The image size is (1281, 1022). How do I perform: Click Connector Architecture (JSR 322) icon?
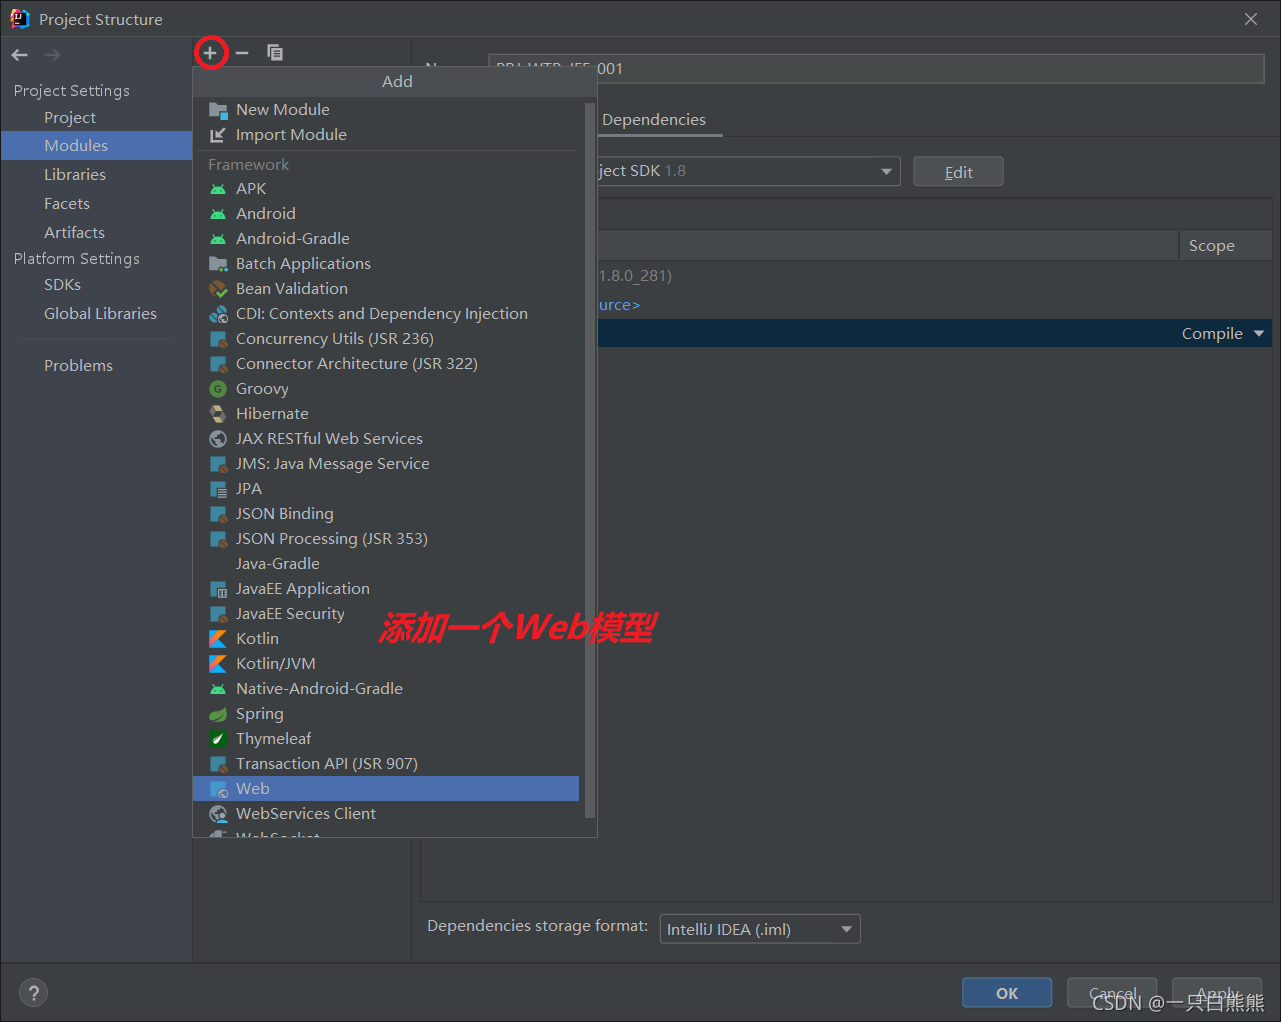point(218,364)
